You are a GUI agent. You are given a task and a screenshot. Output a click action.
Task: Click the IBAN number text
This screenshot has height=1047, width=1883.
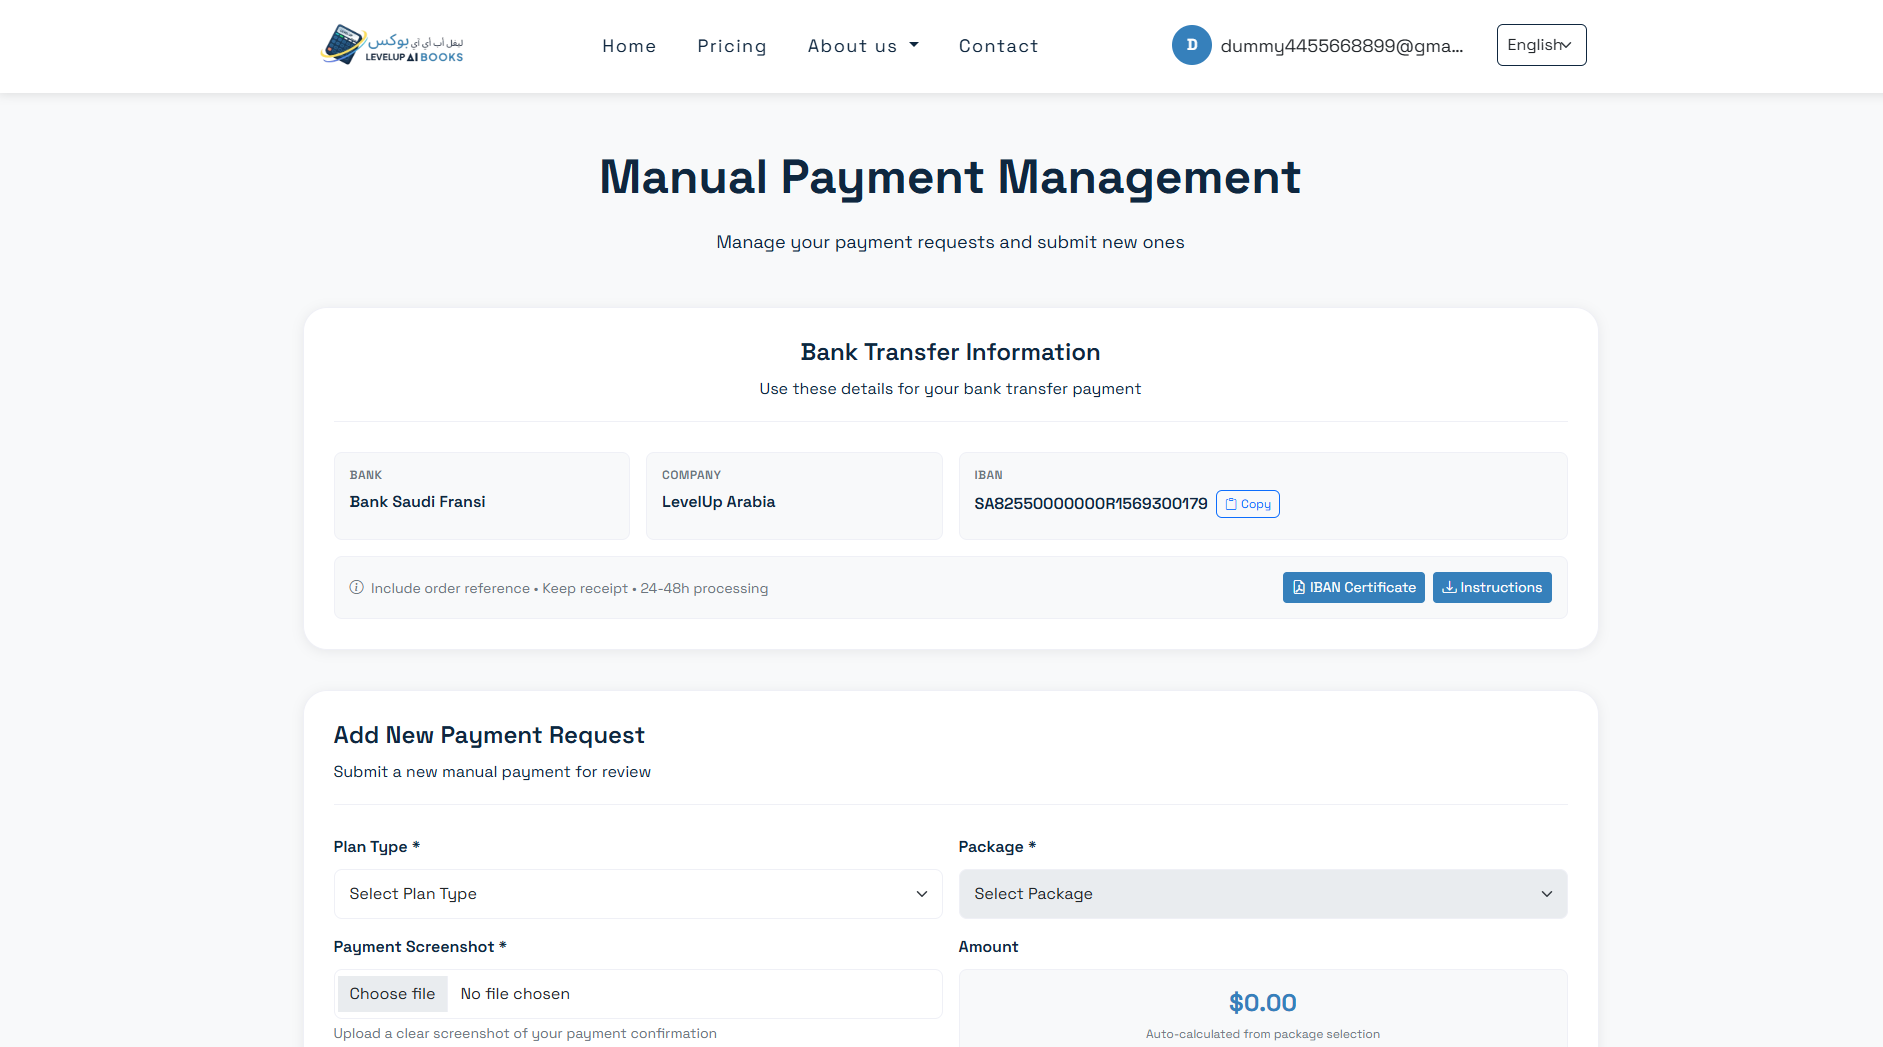click(1090, 504)
